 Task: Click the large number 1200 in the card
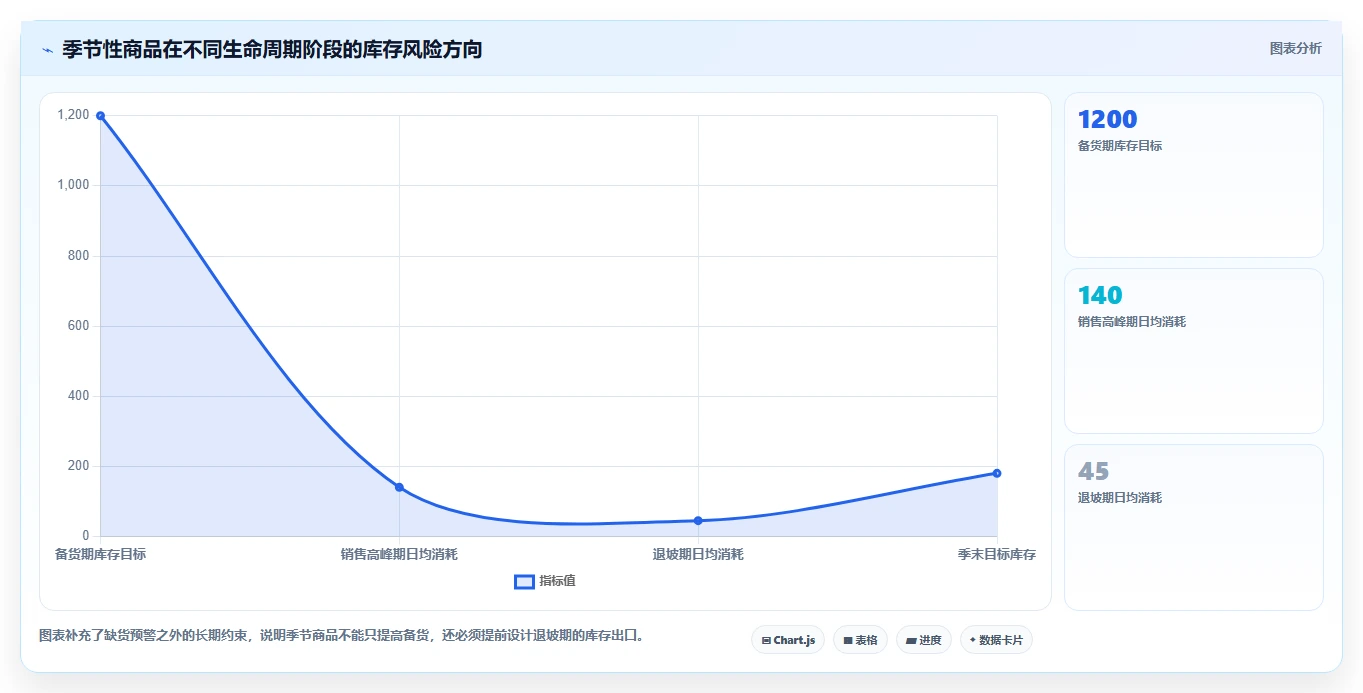[x=1108, y=120]
